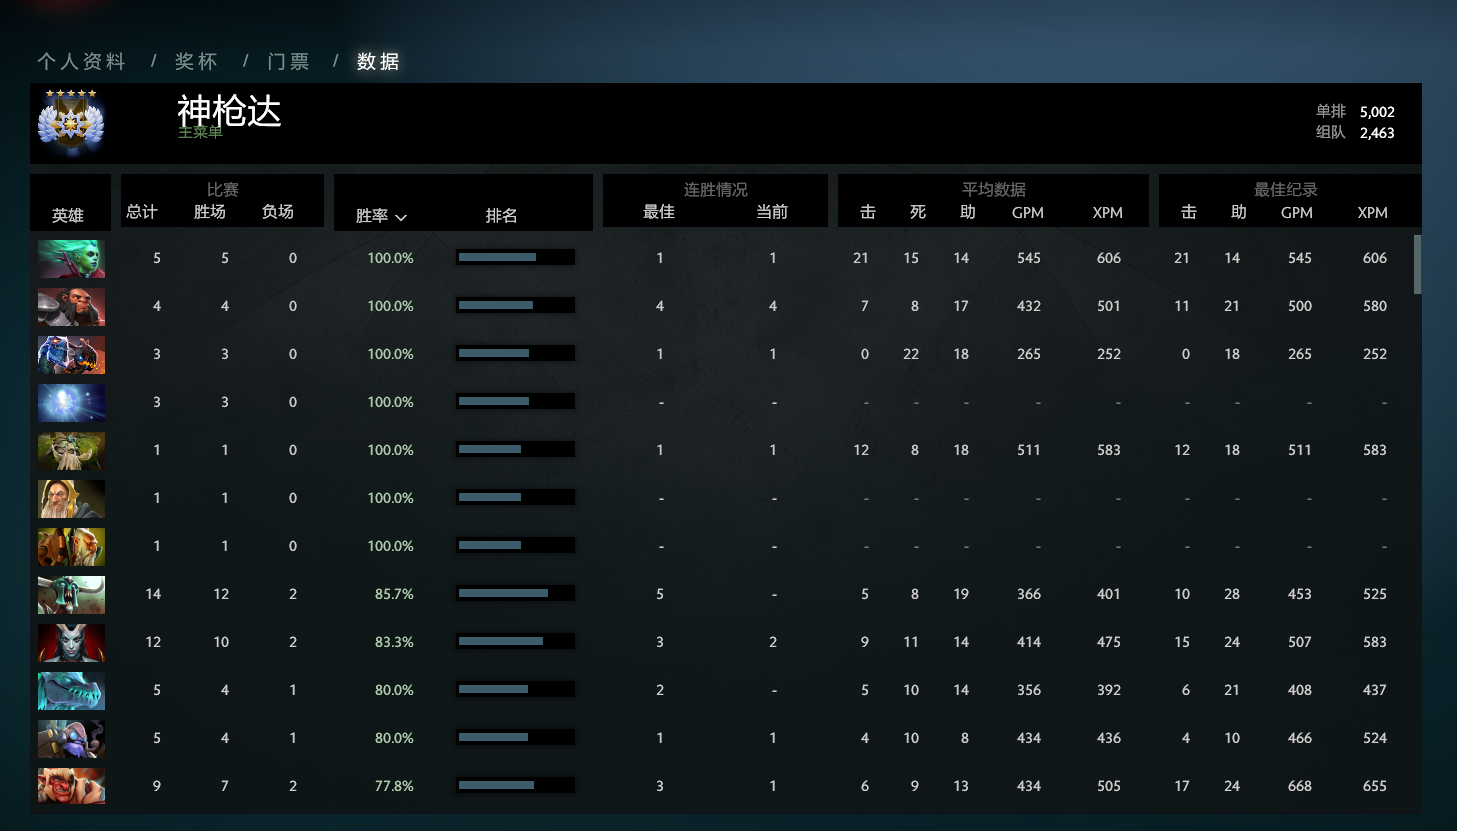Select the Jakiro two-headed dragon portrait
1457x831 pixels.
tap(71, 354)
